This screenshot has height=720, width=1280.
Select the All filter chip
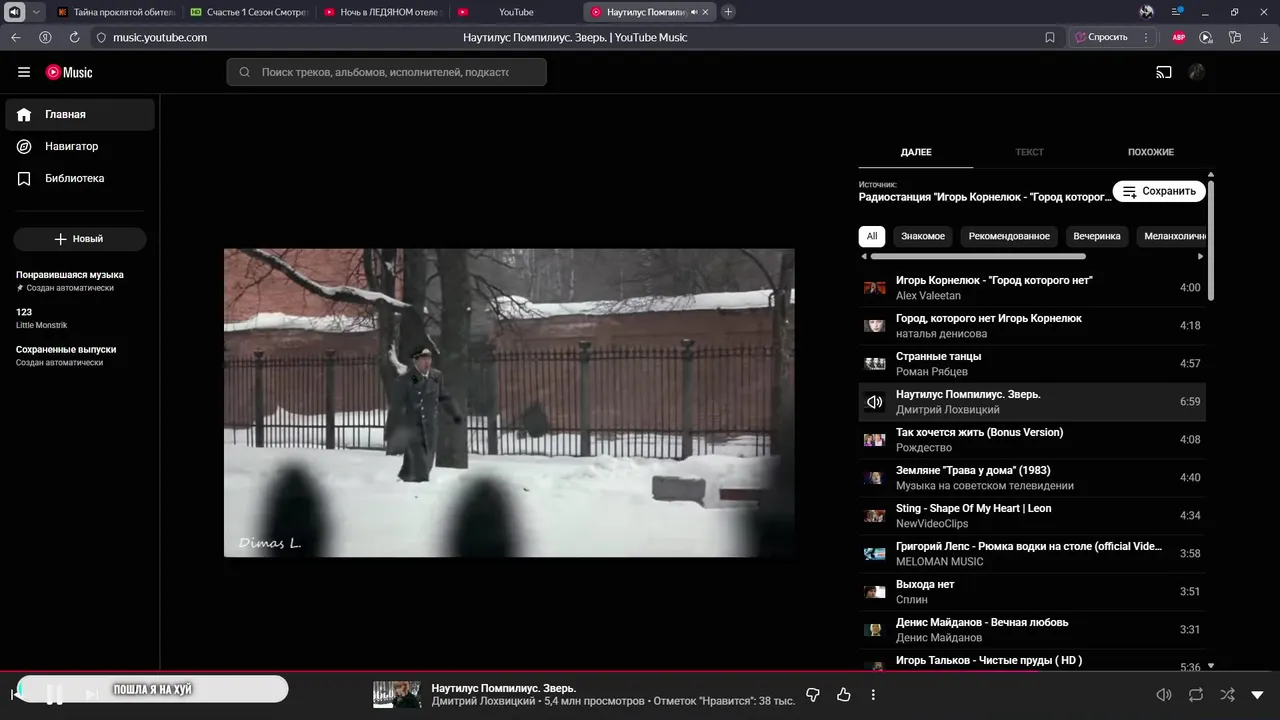point(872,236)
